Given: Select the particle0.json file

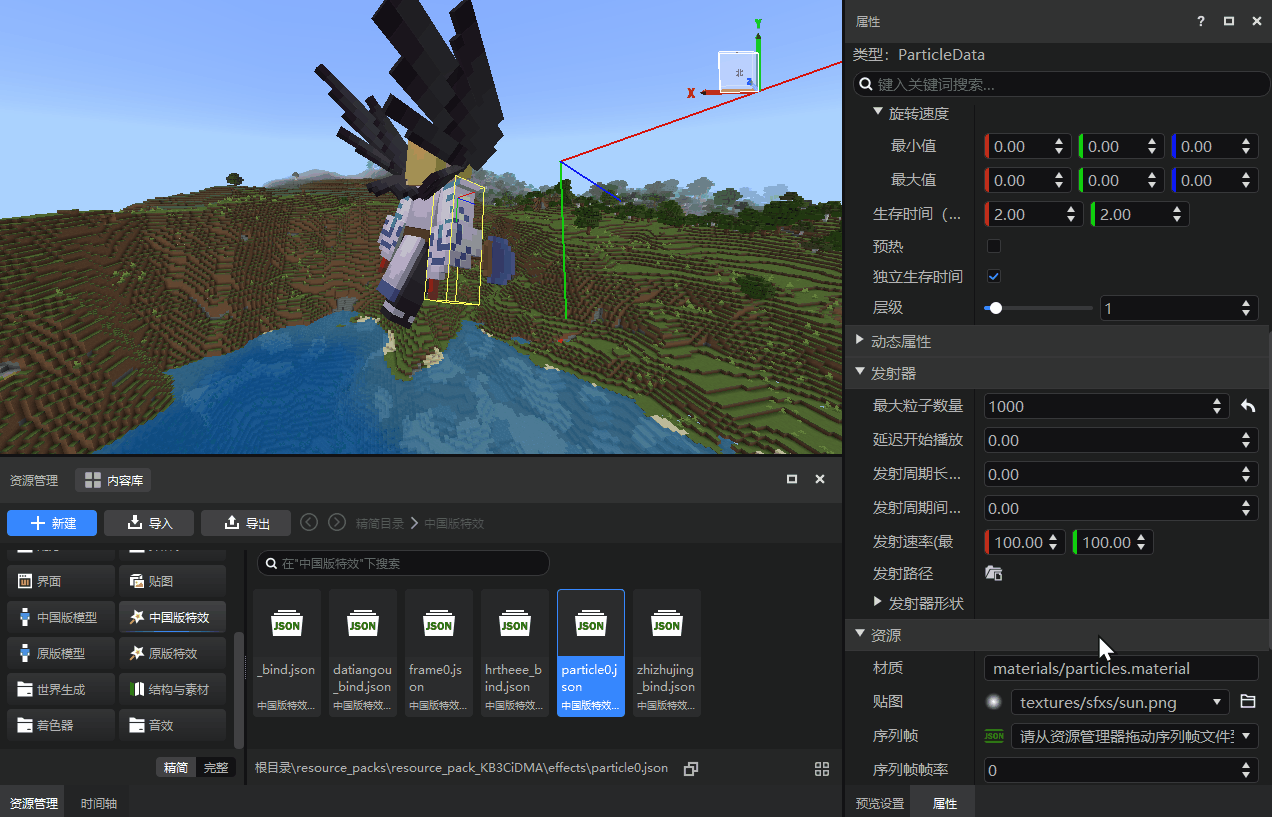Looking at the screenshot, I should pyautogui.click(x=591, y=652).
